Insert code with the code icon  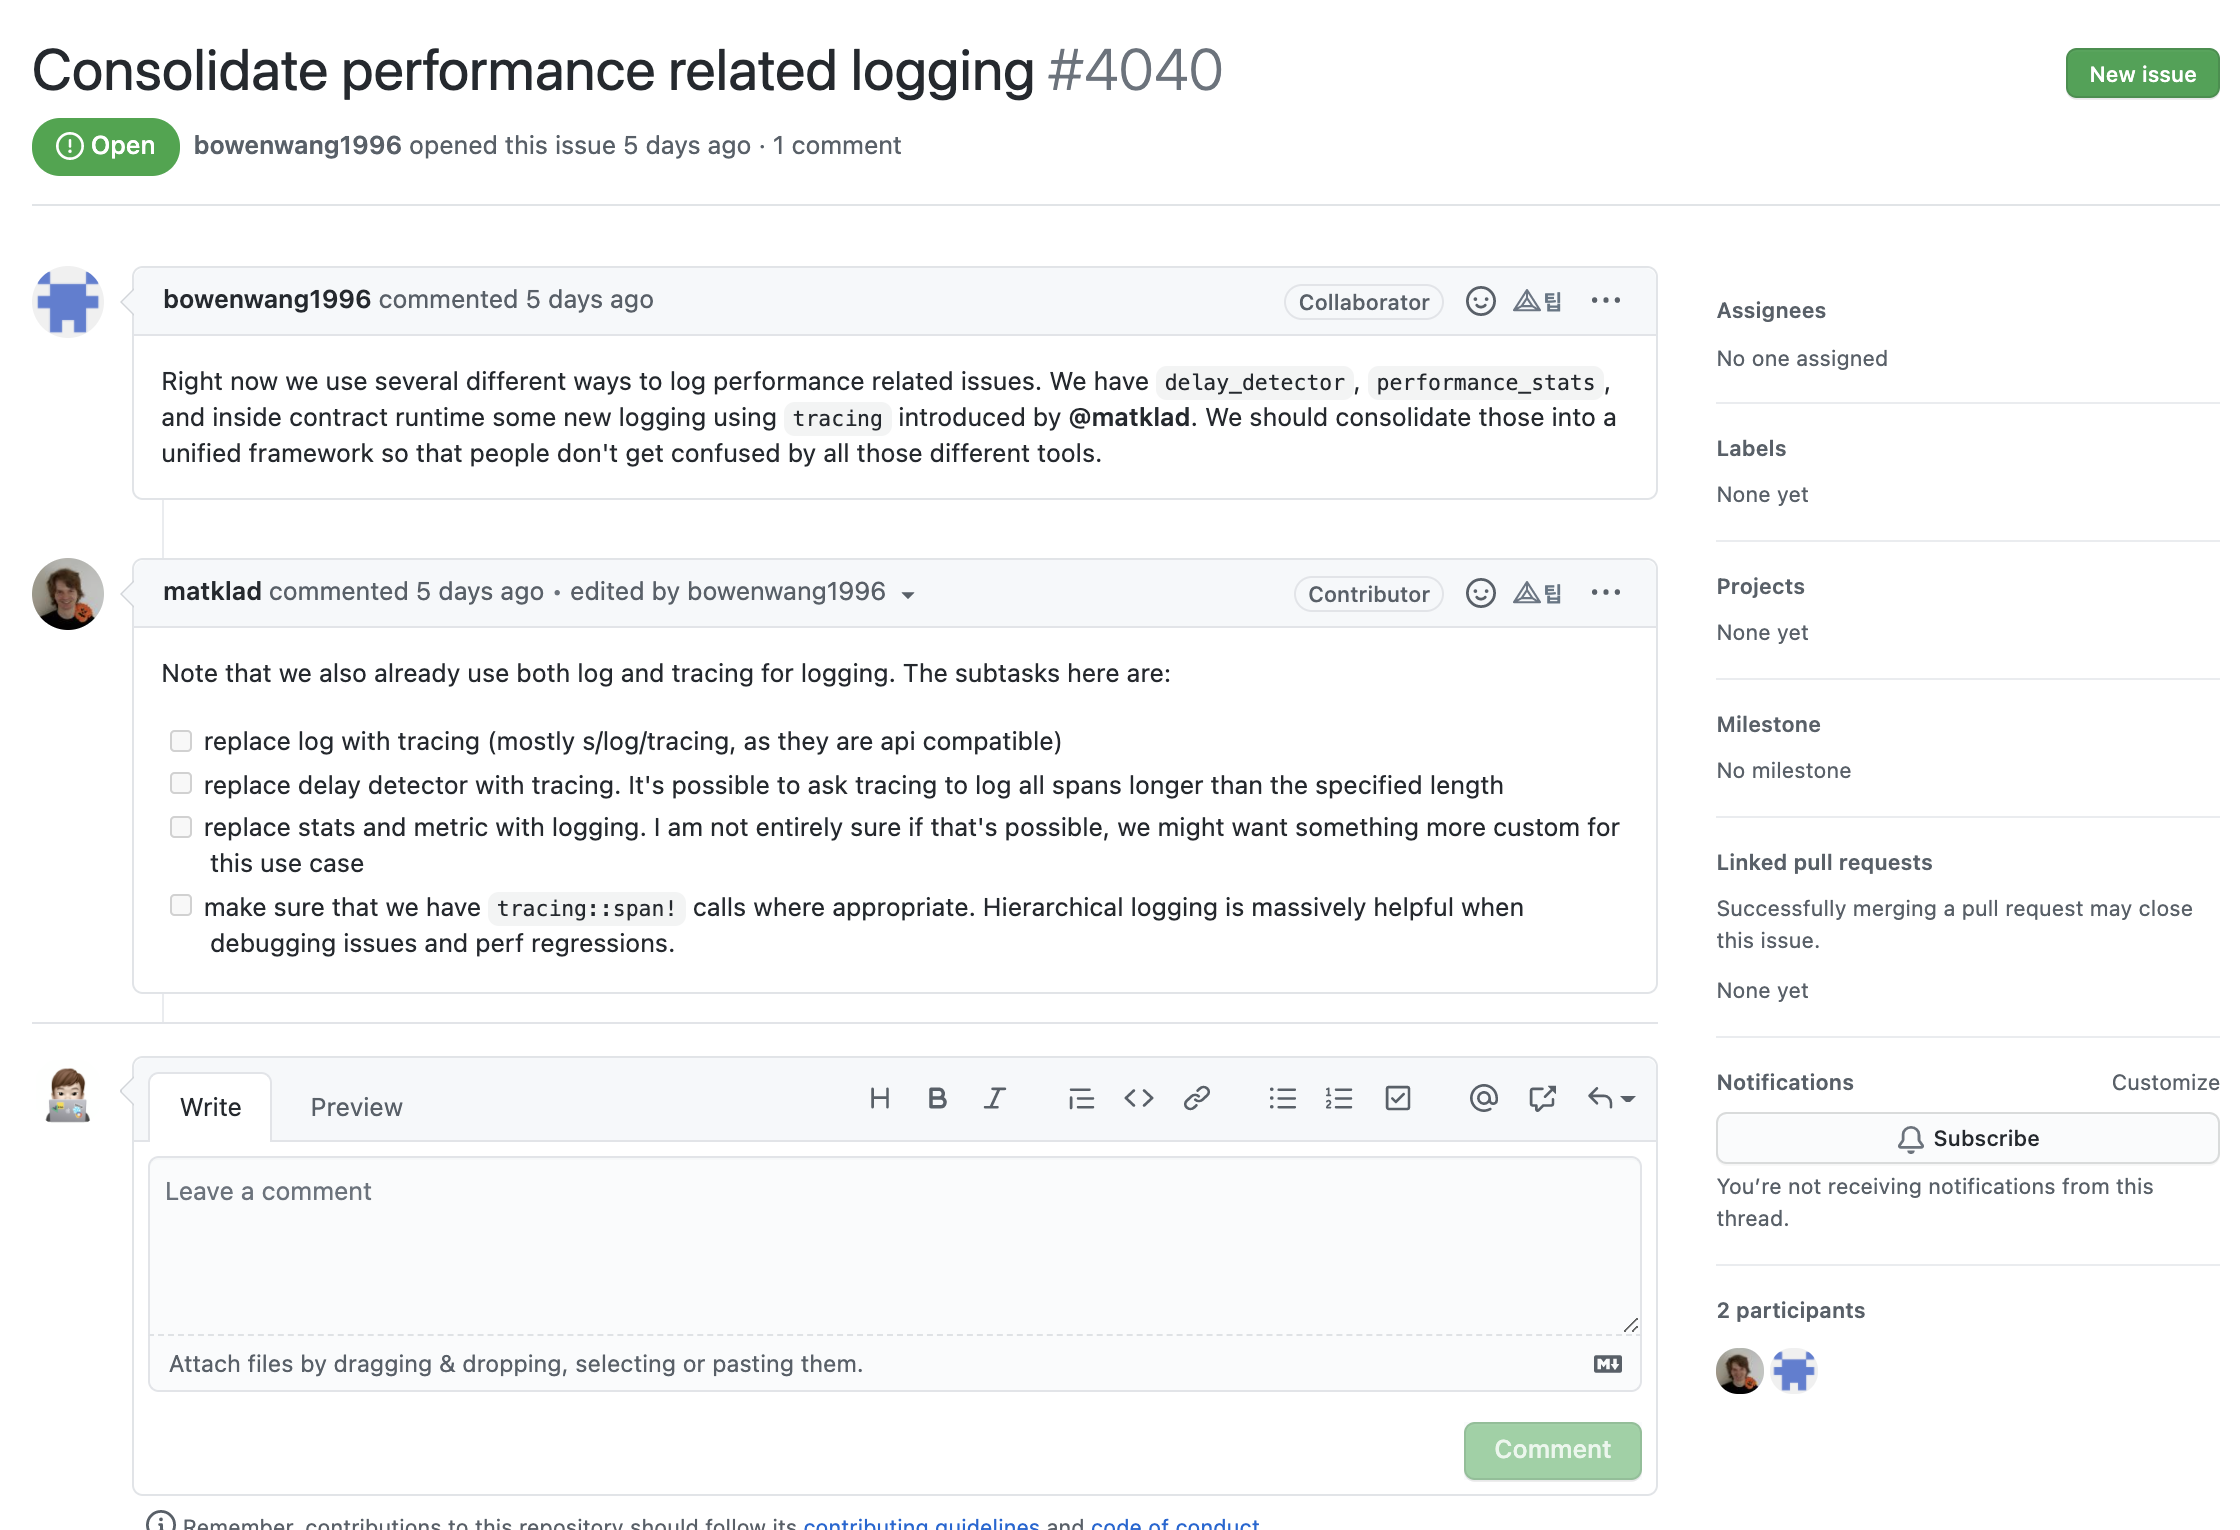[1139, 1099]
